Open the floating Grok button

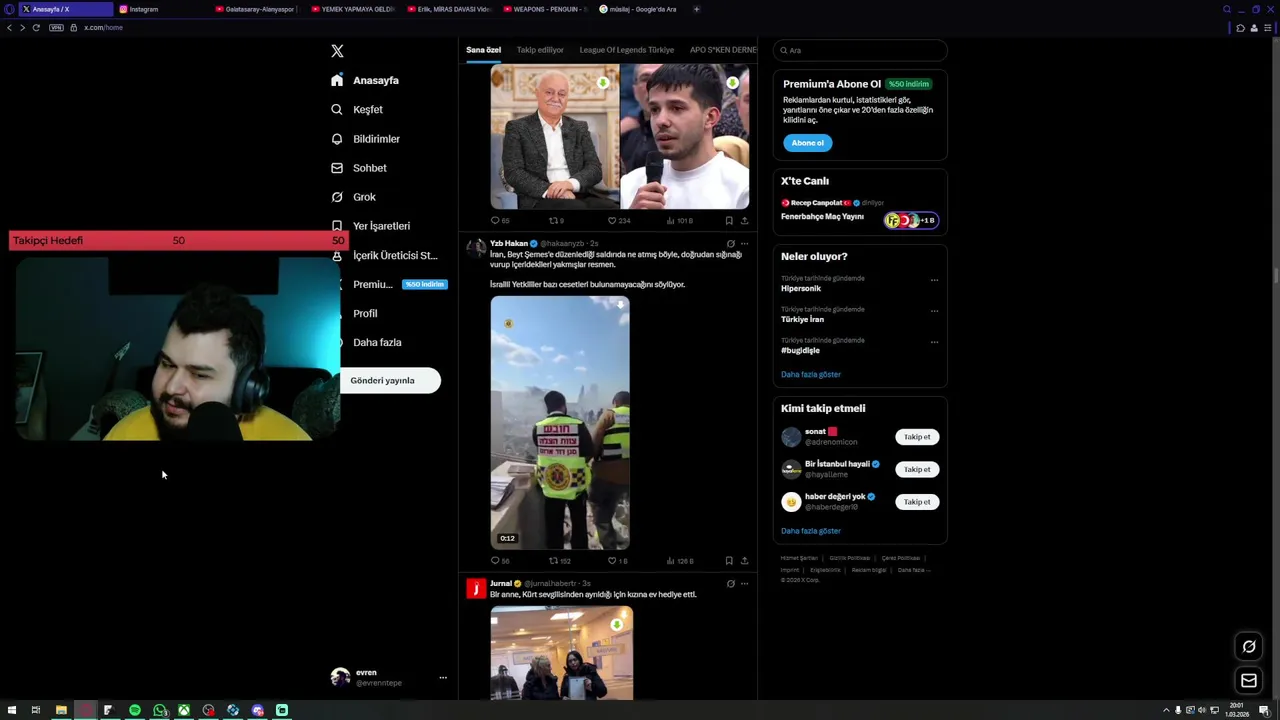(x=1249, y=646)
